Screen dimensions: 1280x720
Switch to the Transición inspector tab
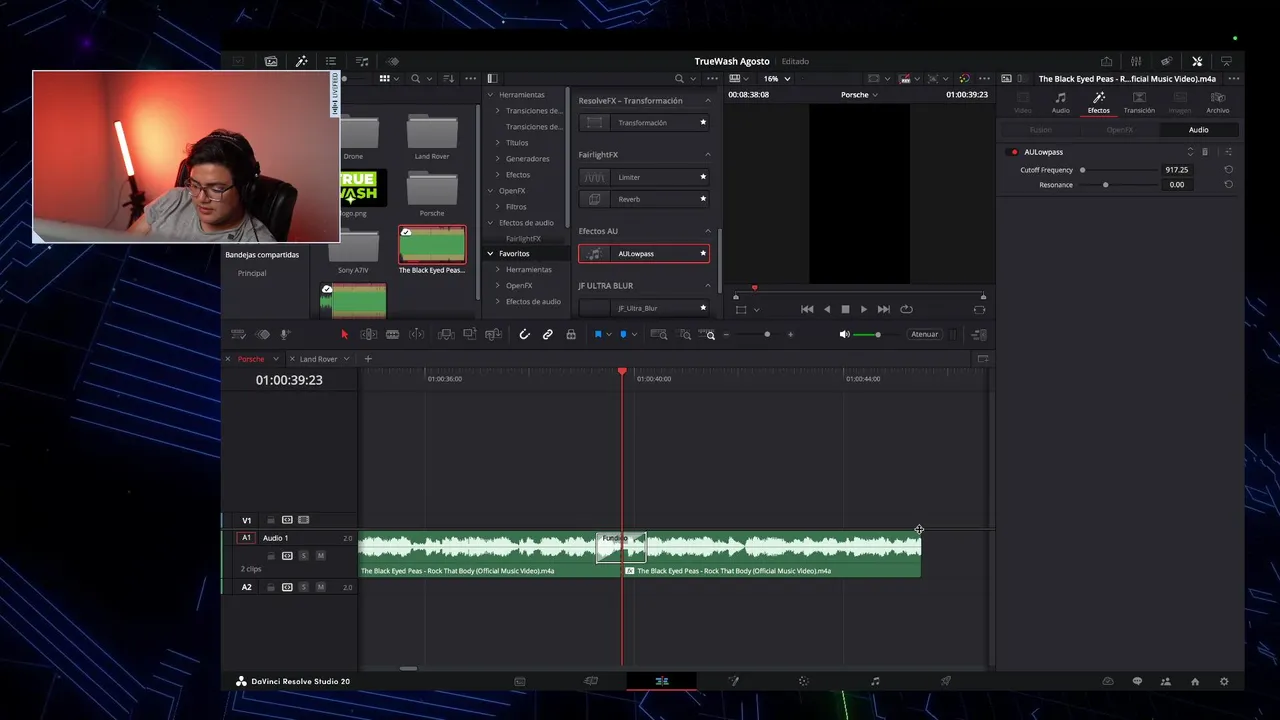pos(1139,102)
